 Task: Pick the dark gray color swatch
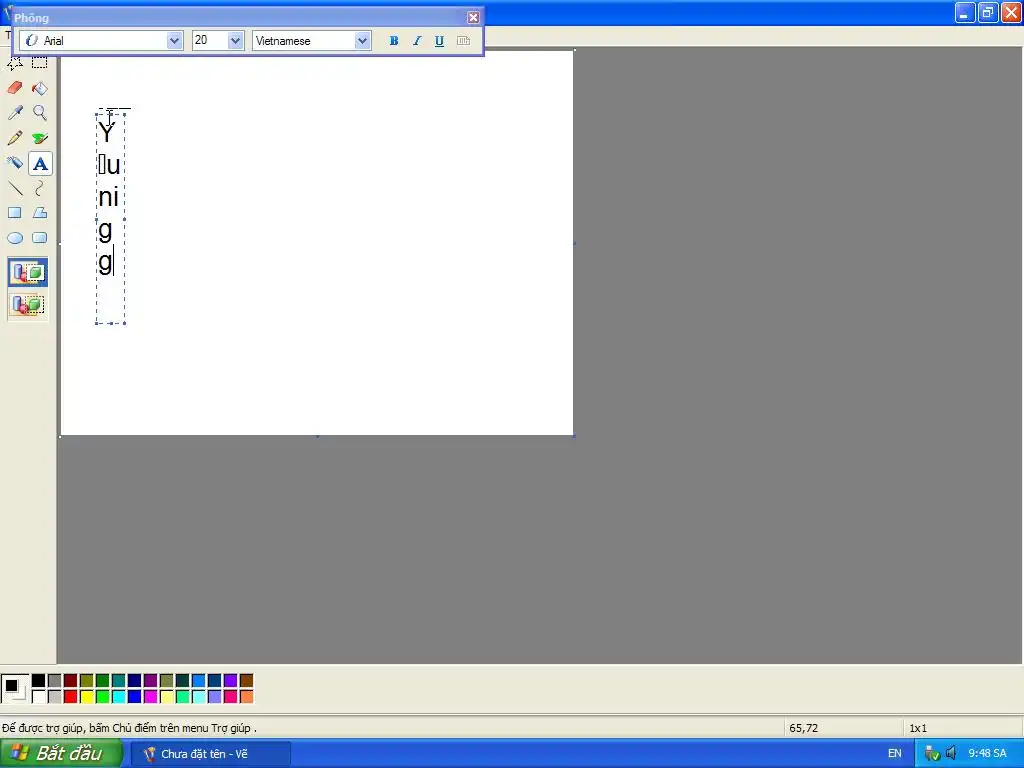tap(55, 680)
